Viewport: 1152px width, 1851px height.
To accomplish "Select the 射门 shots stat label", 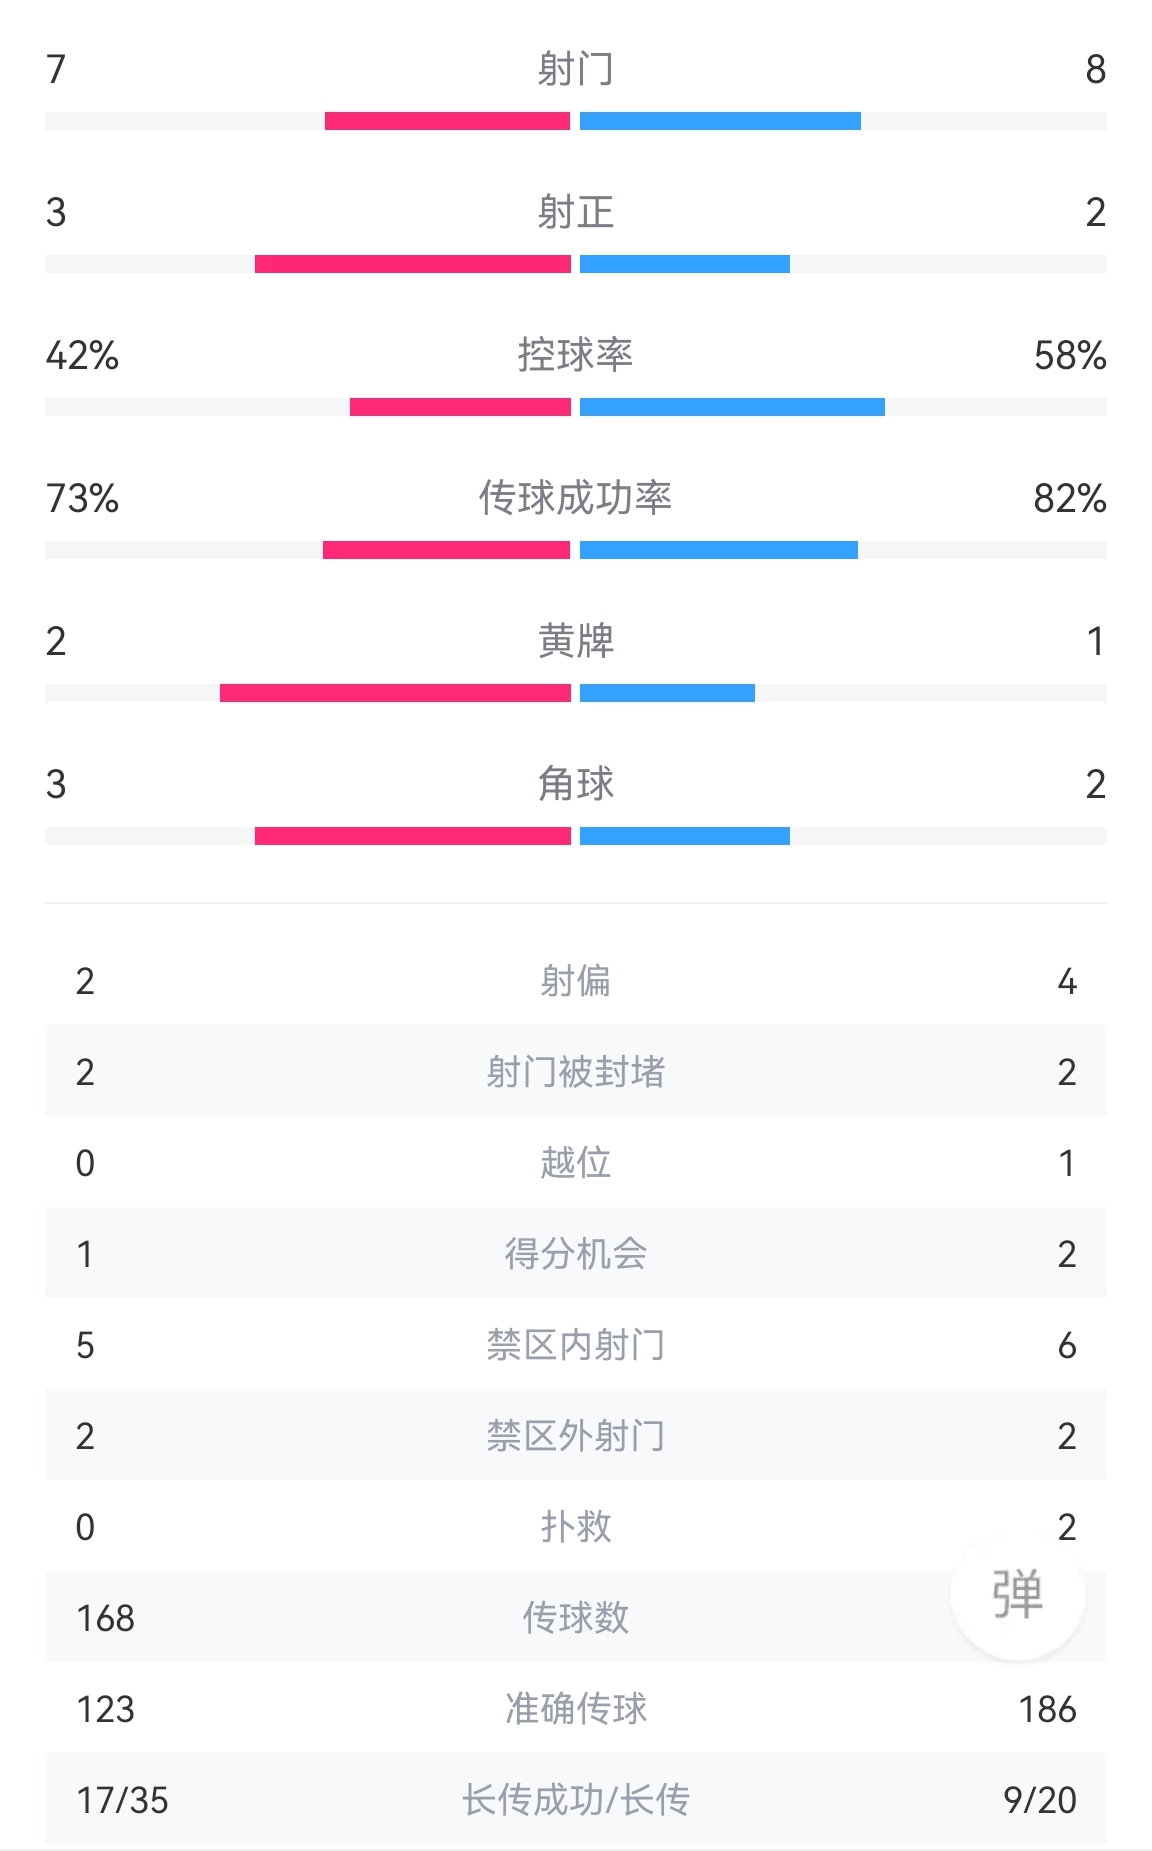I will (x=575, y=69).
